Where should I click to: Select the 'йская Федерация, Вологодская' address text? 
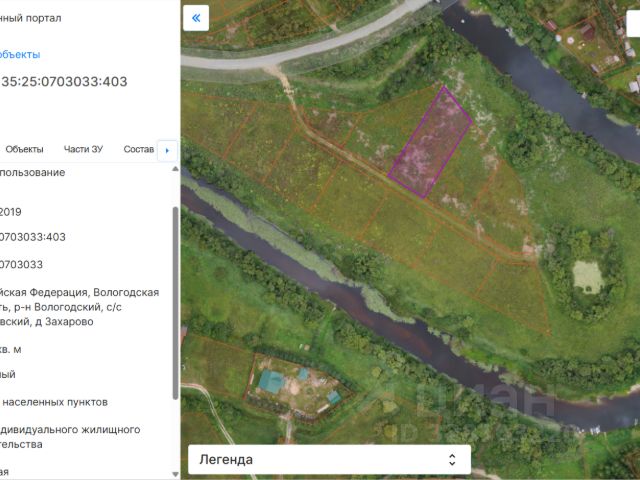tap(80, 293)
